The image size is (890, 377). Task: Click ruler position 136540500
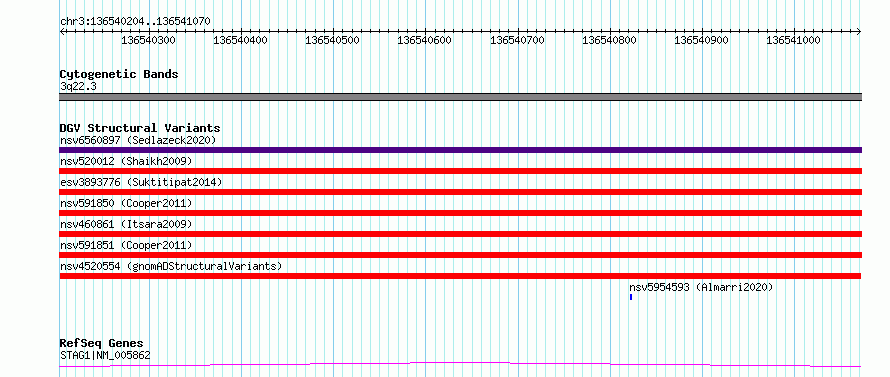(x=333, y=40)
